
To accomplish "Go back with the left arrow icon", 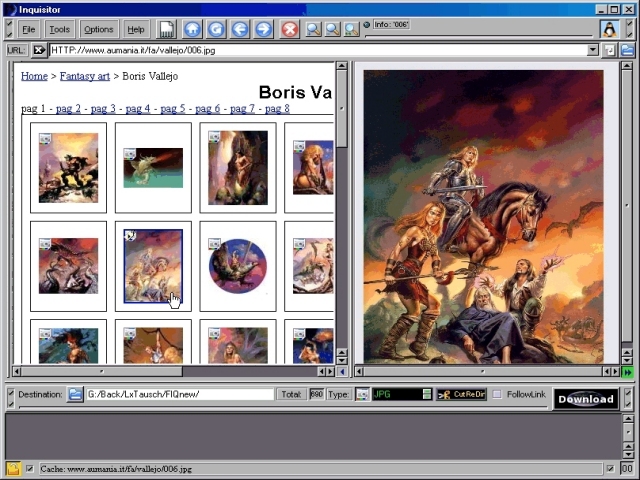I will coord(240,29).
